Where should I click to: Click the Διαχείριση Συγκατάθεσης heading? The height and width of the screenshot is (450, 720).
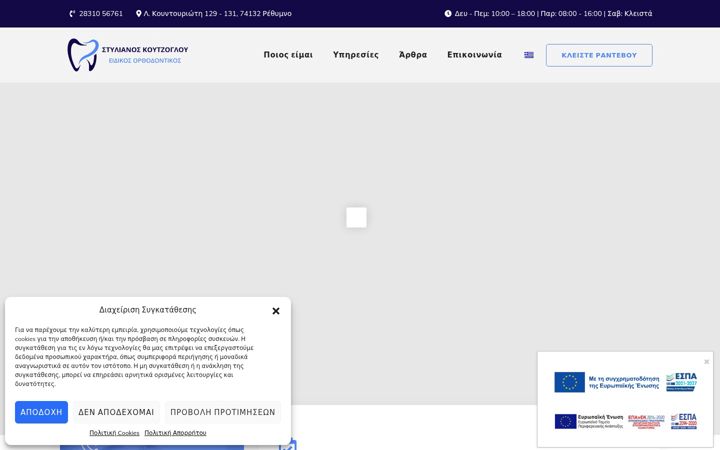(148, 309)
